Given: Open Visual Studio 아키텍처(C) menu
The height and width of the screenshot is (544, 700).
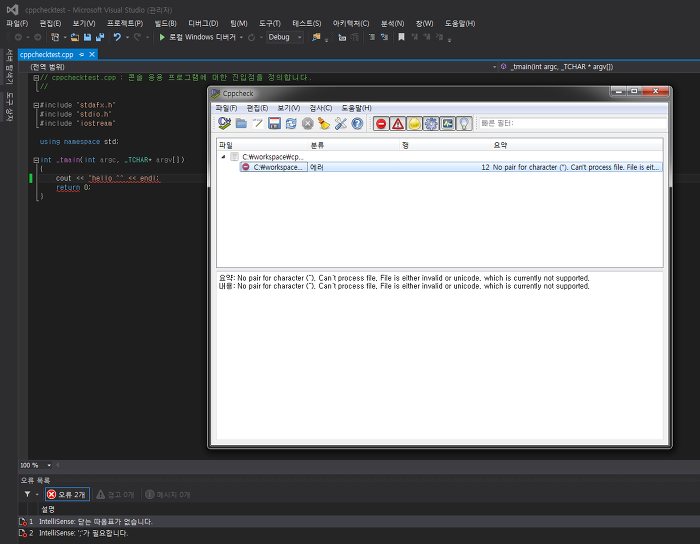Looking at the screenshot, I should pos(351,23).
